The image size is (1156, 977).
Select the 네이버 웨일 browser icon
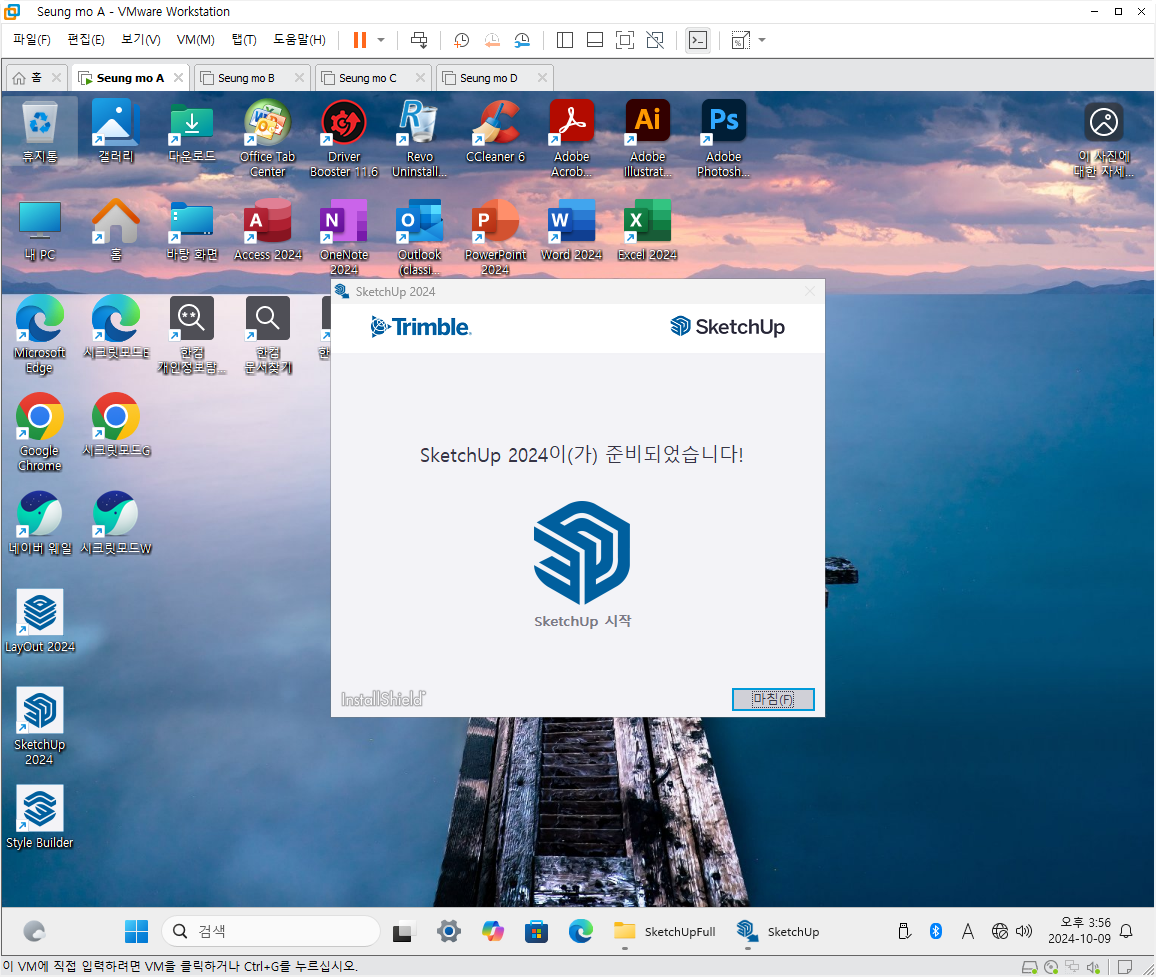pyautogui.click(x=40, y=524)
